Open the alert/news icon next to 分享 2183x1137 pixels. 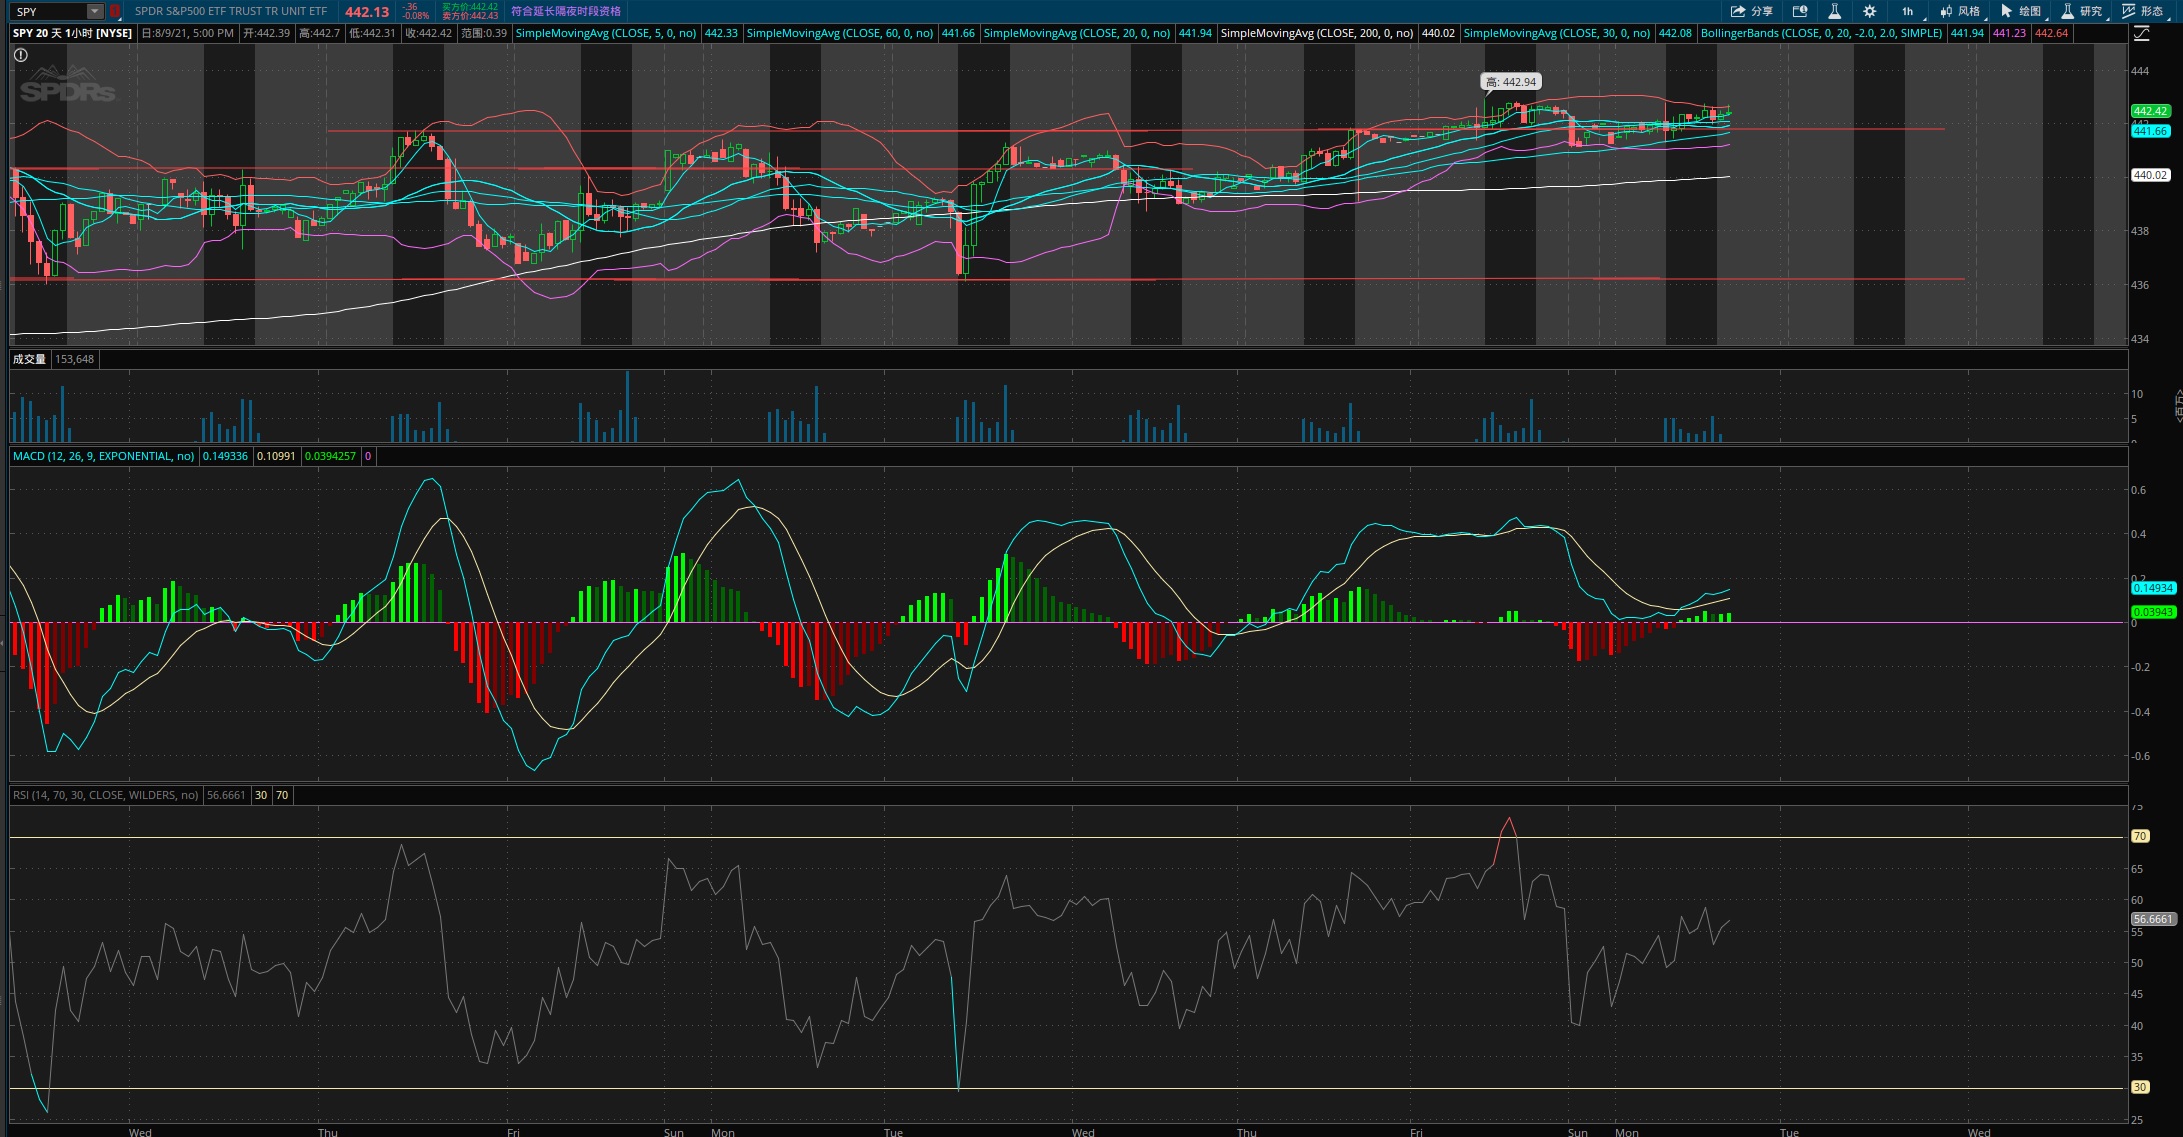coord(1800,12)
